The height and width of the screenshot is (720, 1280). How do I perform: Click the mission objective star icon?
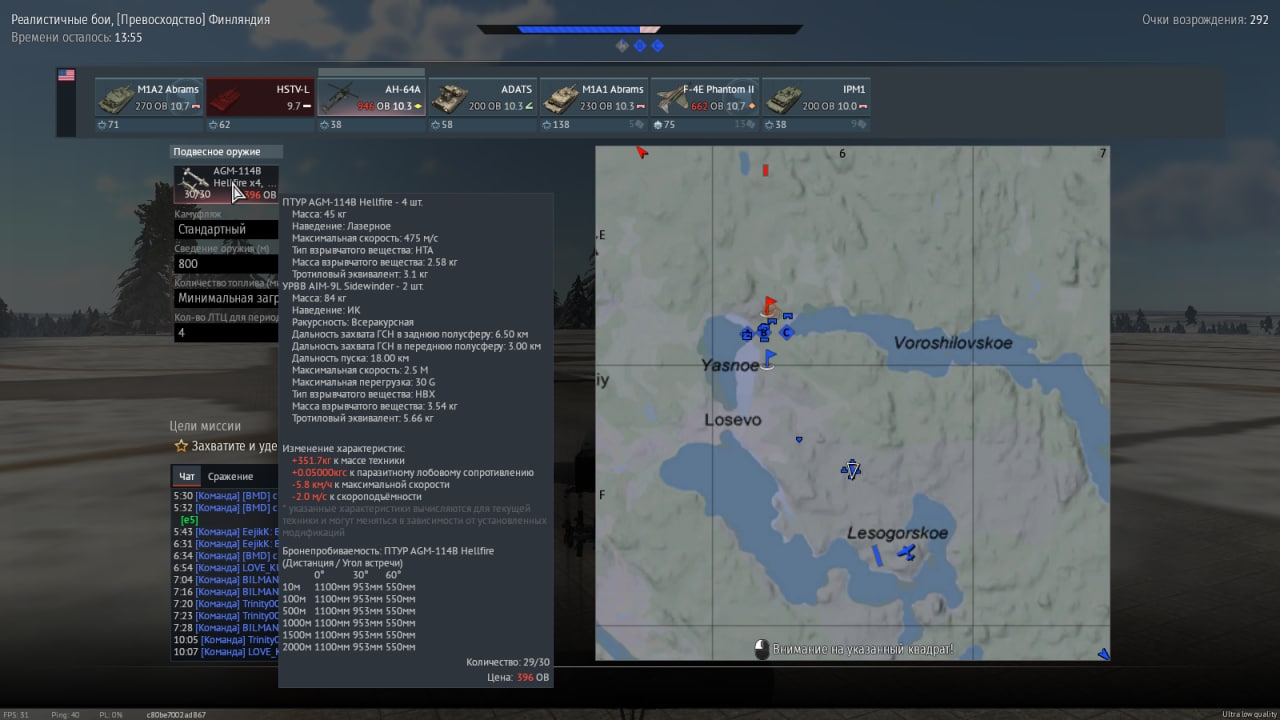[181, 446]
